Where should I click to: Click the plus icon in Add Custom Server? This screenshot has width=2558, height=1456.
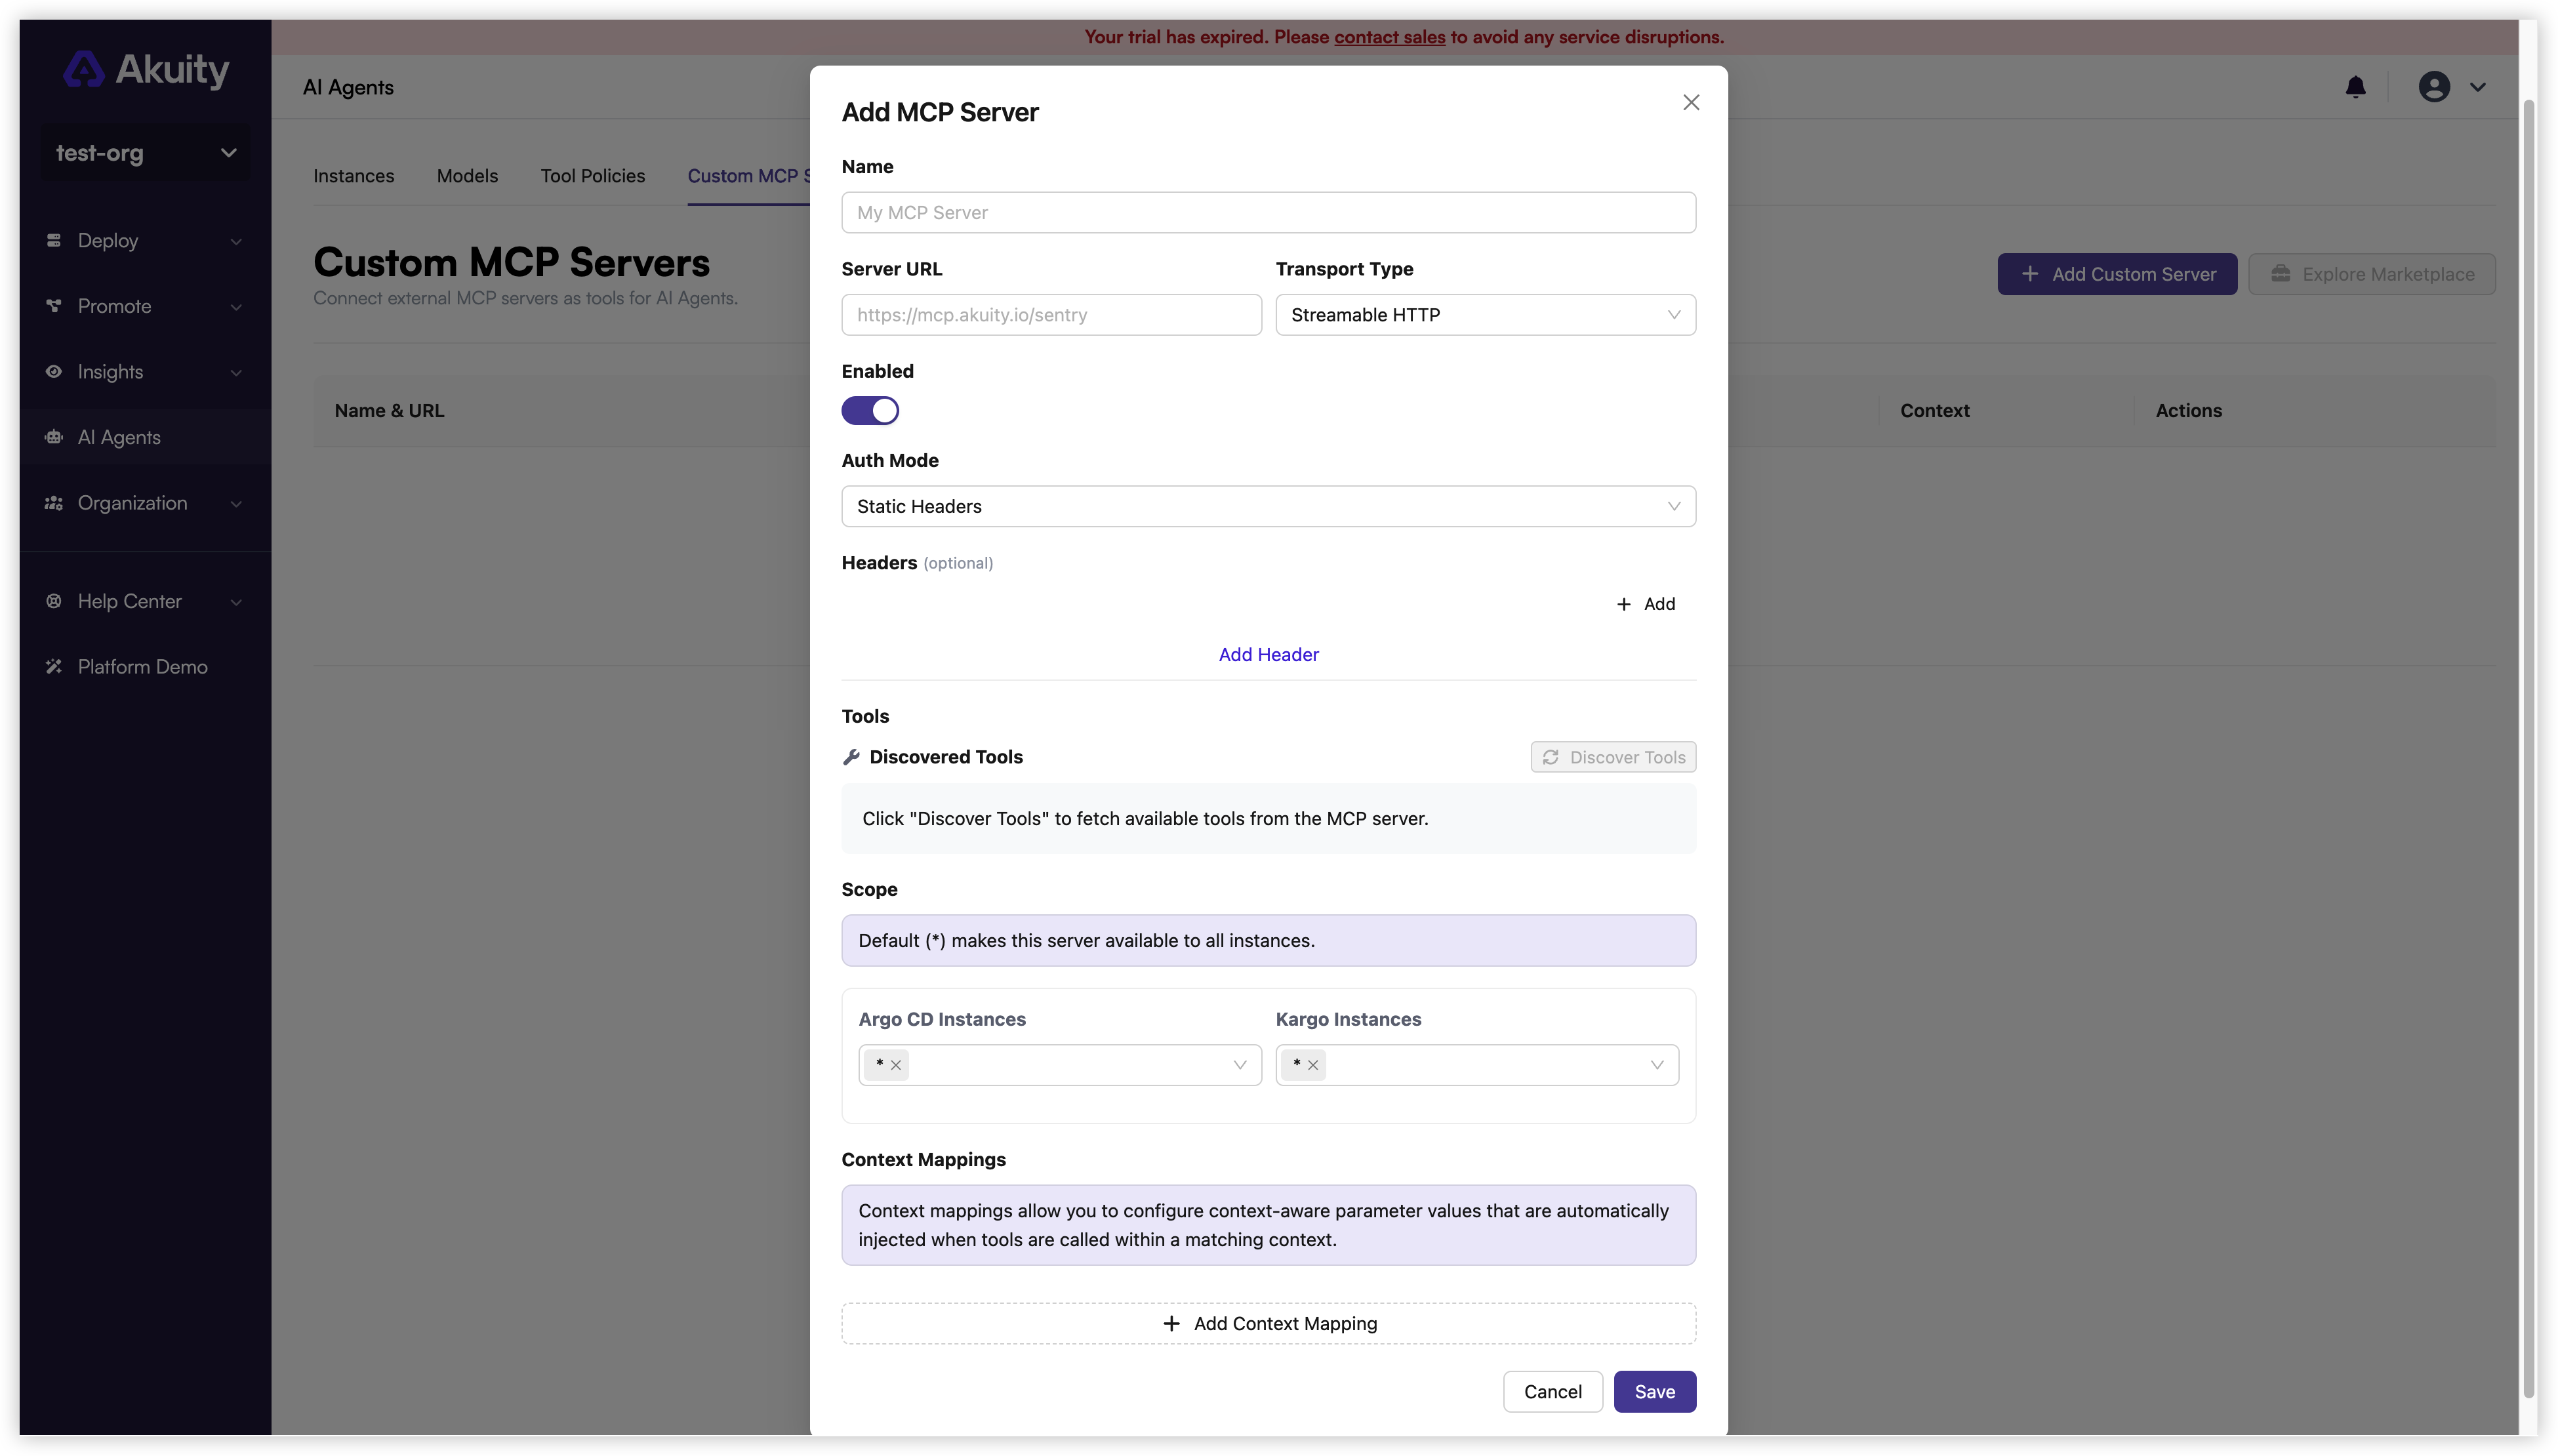2029,274
